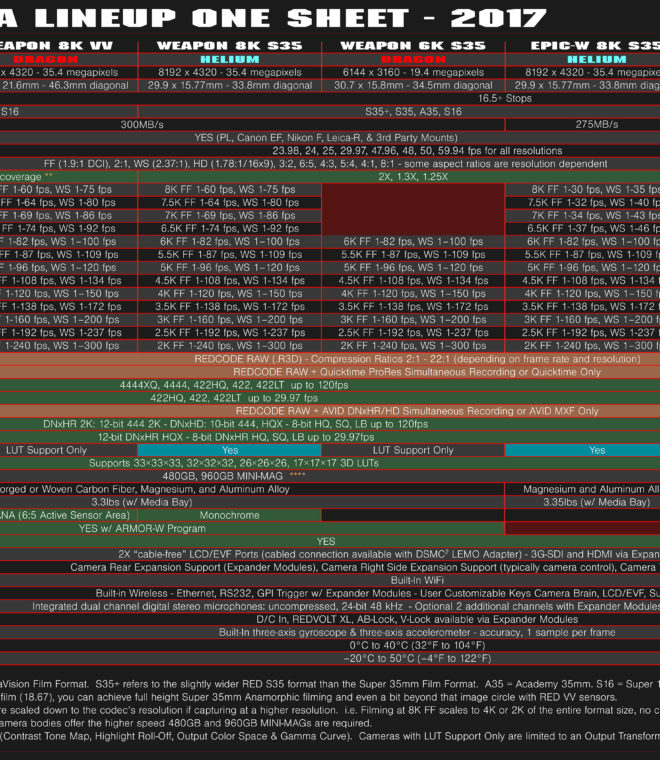Click '3.35lbs (w/ Media Bay)' weight cell
Viewport: 660px width, 760px height.
click(x=582, y=503)
